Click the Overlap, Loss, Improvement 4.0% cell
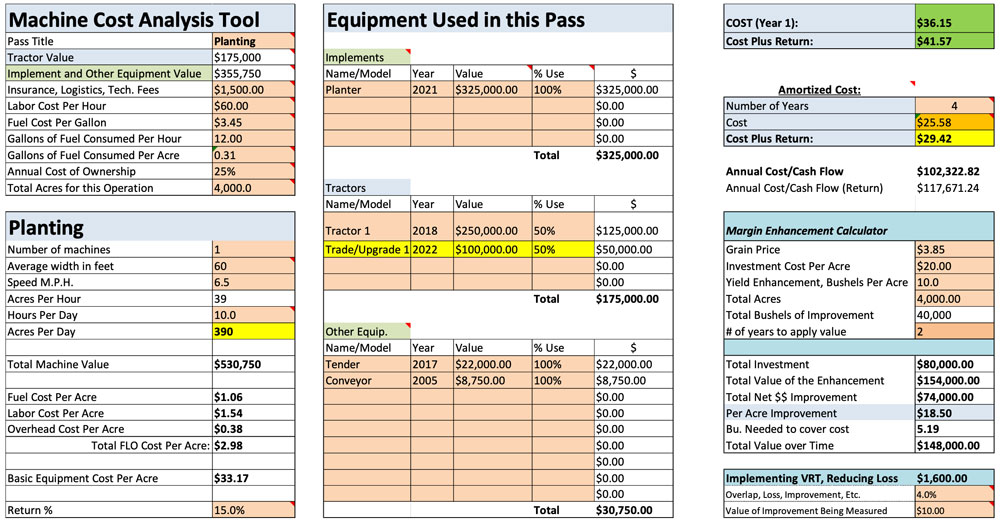Image resolution: width=1000 pixels, height=523 pixels. point(955,494)
